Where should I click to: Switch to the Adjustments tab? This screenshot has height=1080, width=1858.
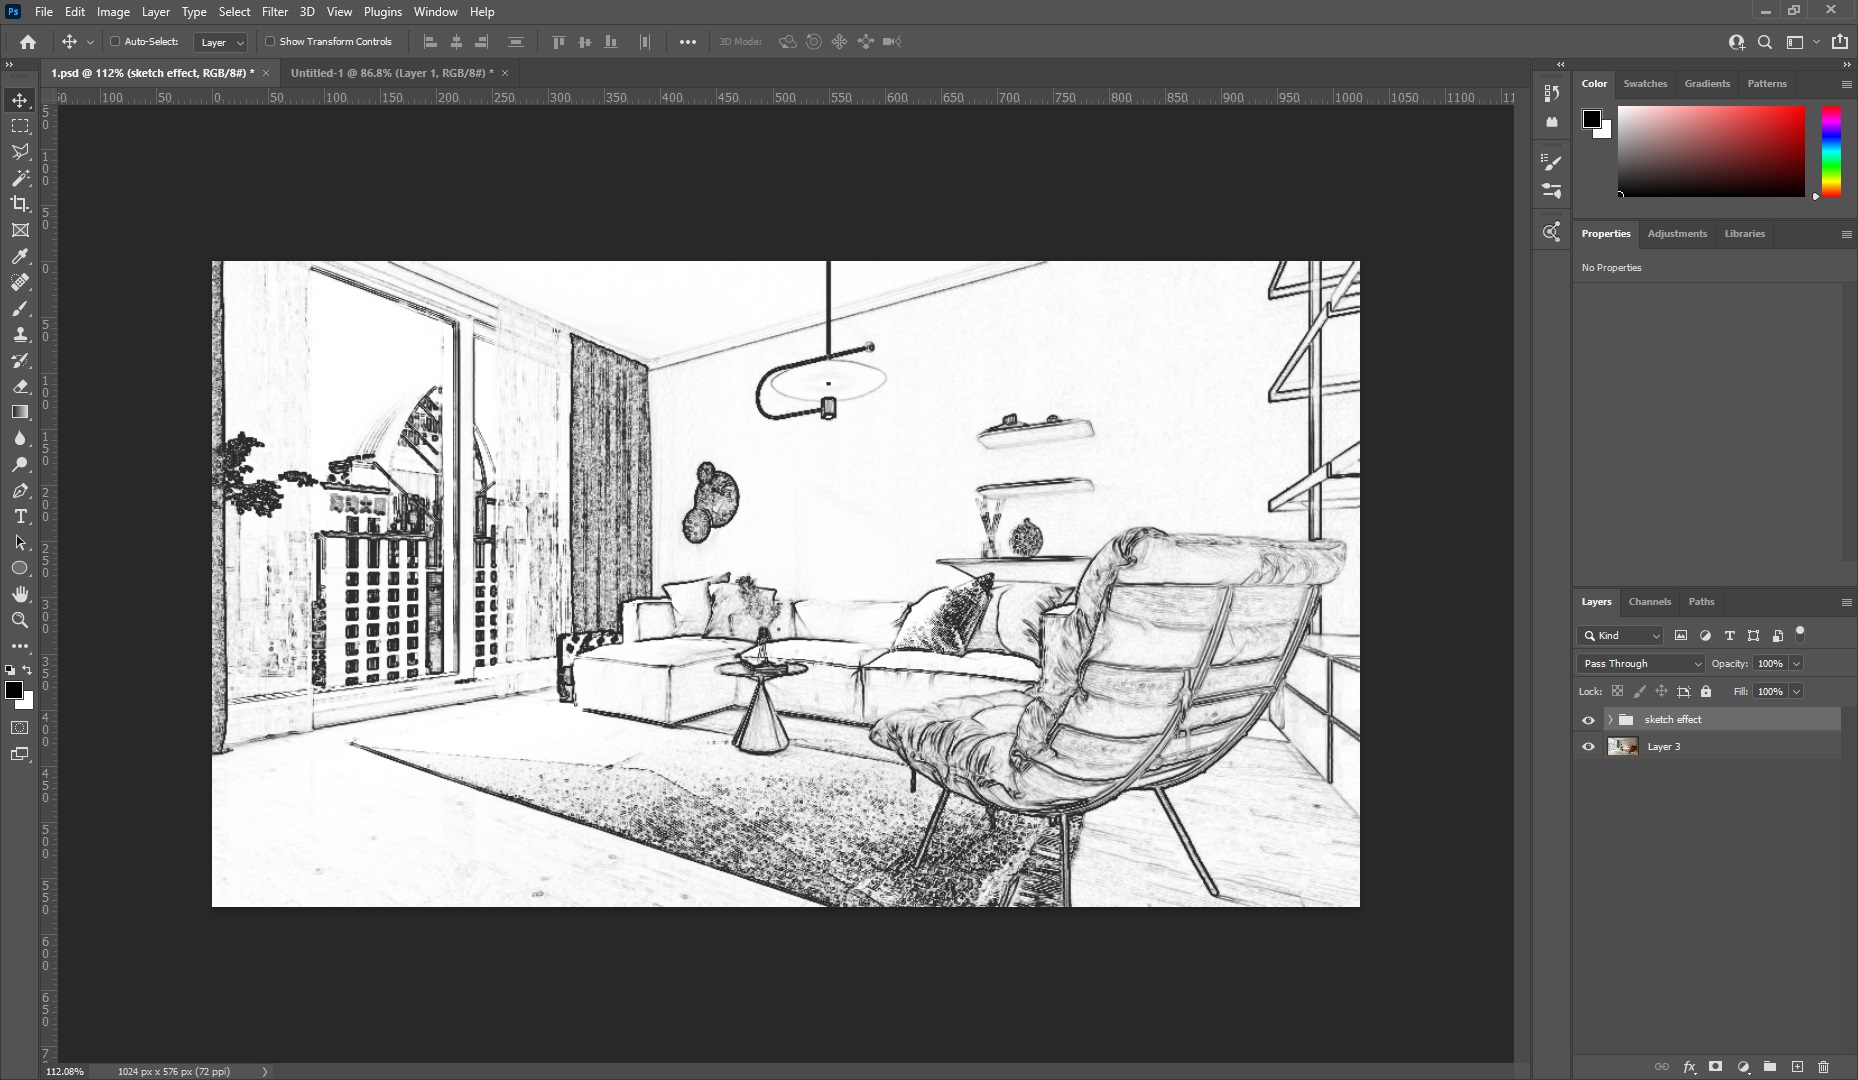pos(1677,234)
